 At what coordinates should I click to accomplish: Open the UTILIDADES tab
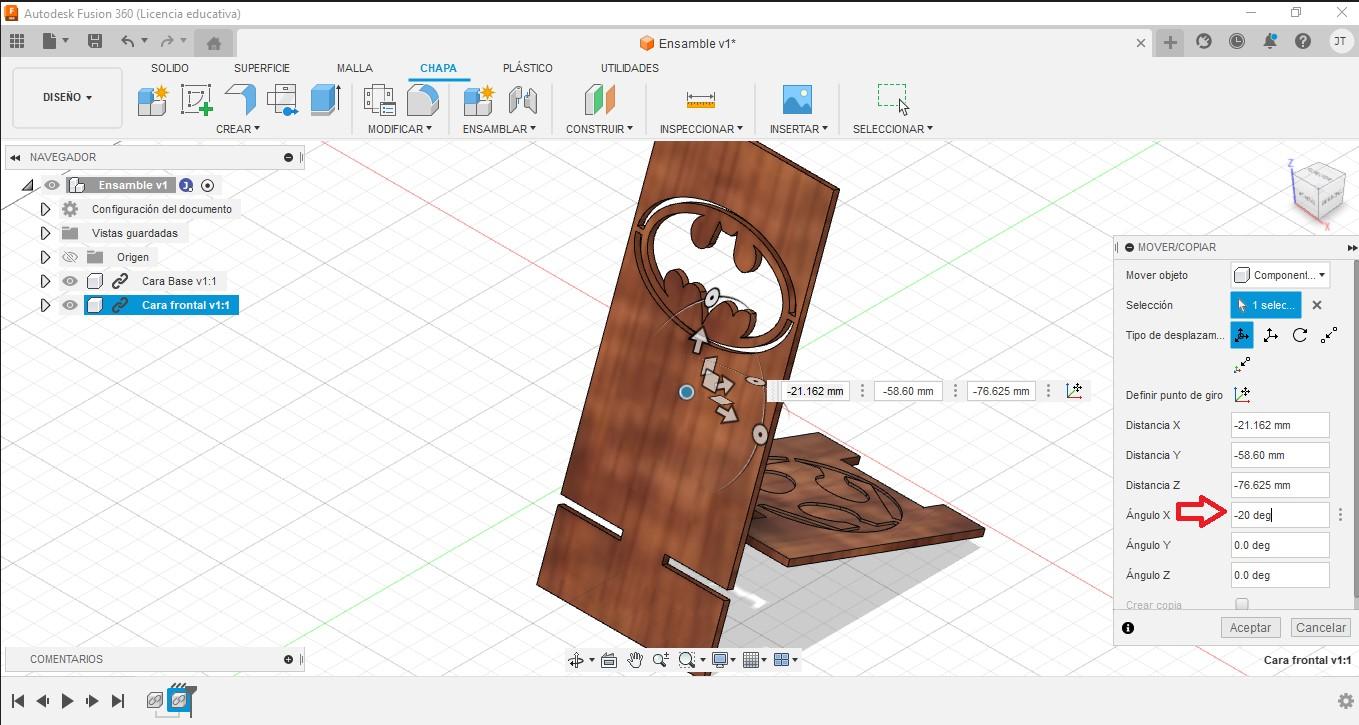(x=630, y=68)
